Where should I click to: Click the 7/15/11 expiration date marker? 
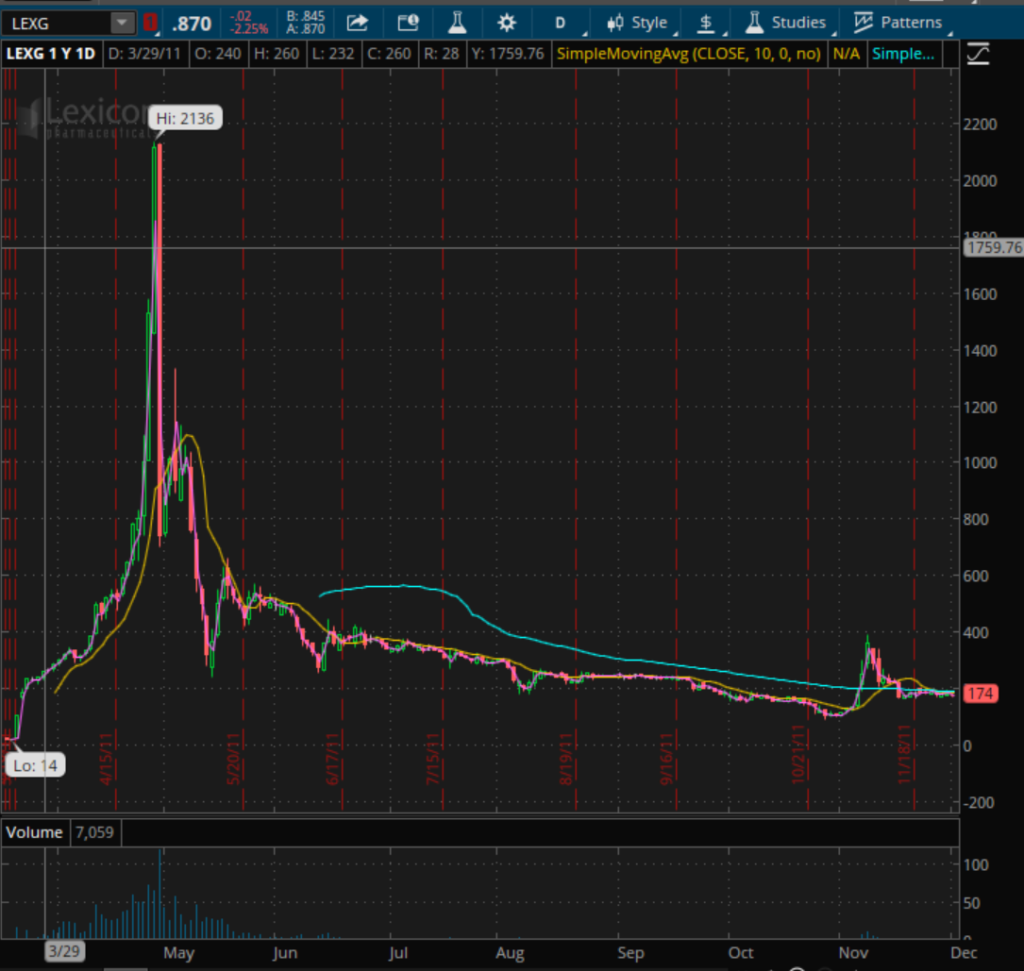point(433,759)
